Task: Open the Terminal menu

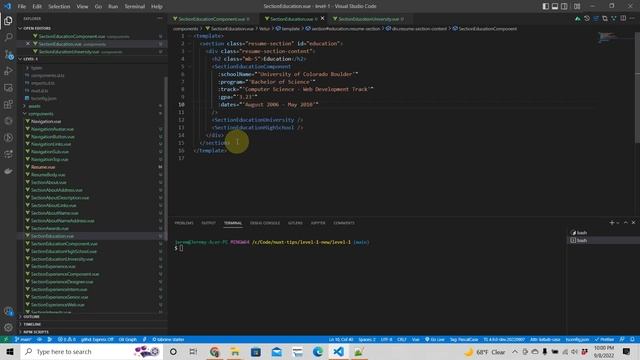Action: [x=135, y=6]
